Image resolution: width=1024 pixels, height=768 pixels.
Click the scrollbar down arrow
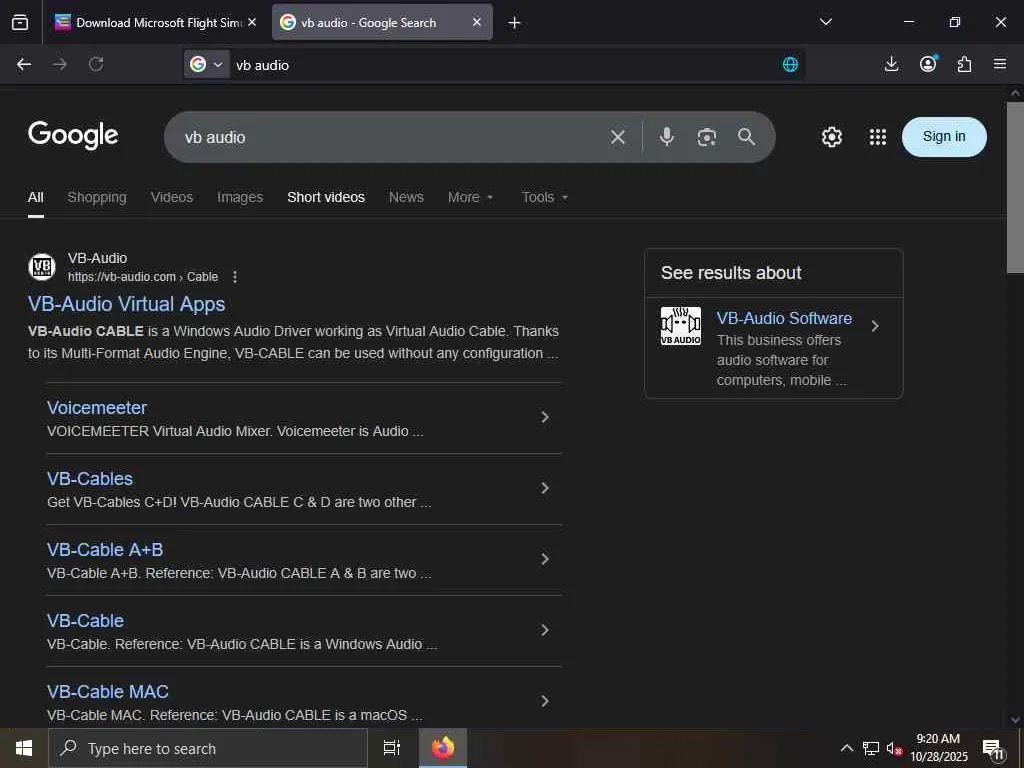pyautogui.click(x=1015, y=720)
